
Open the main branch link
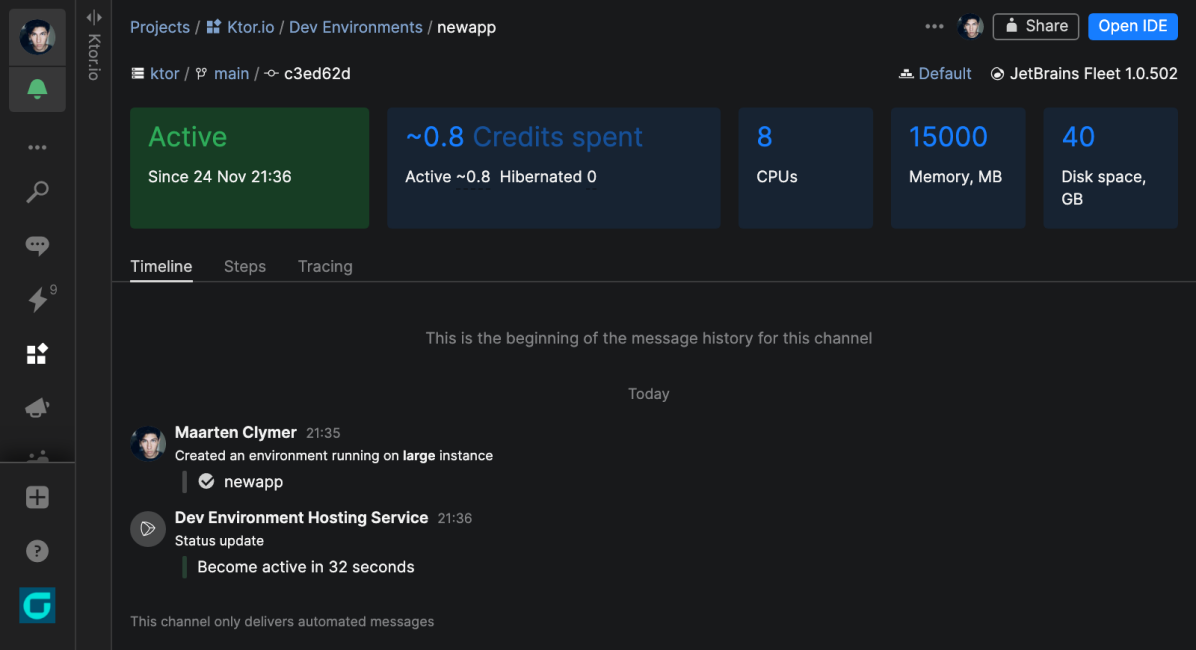(x=231, y=74)
